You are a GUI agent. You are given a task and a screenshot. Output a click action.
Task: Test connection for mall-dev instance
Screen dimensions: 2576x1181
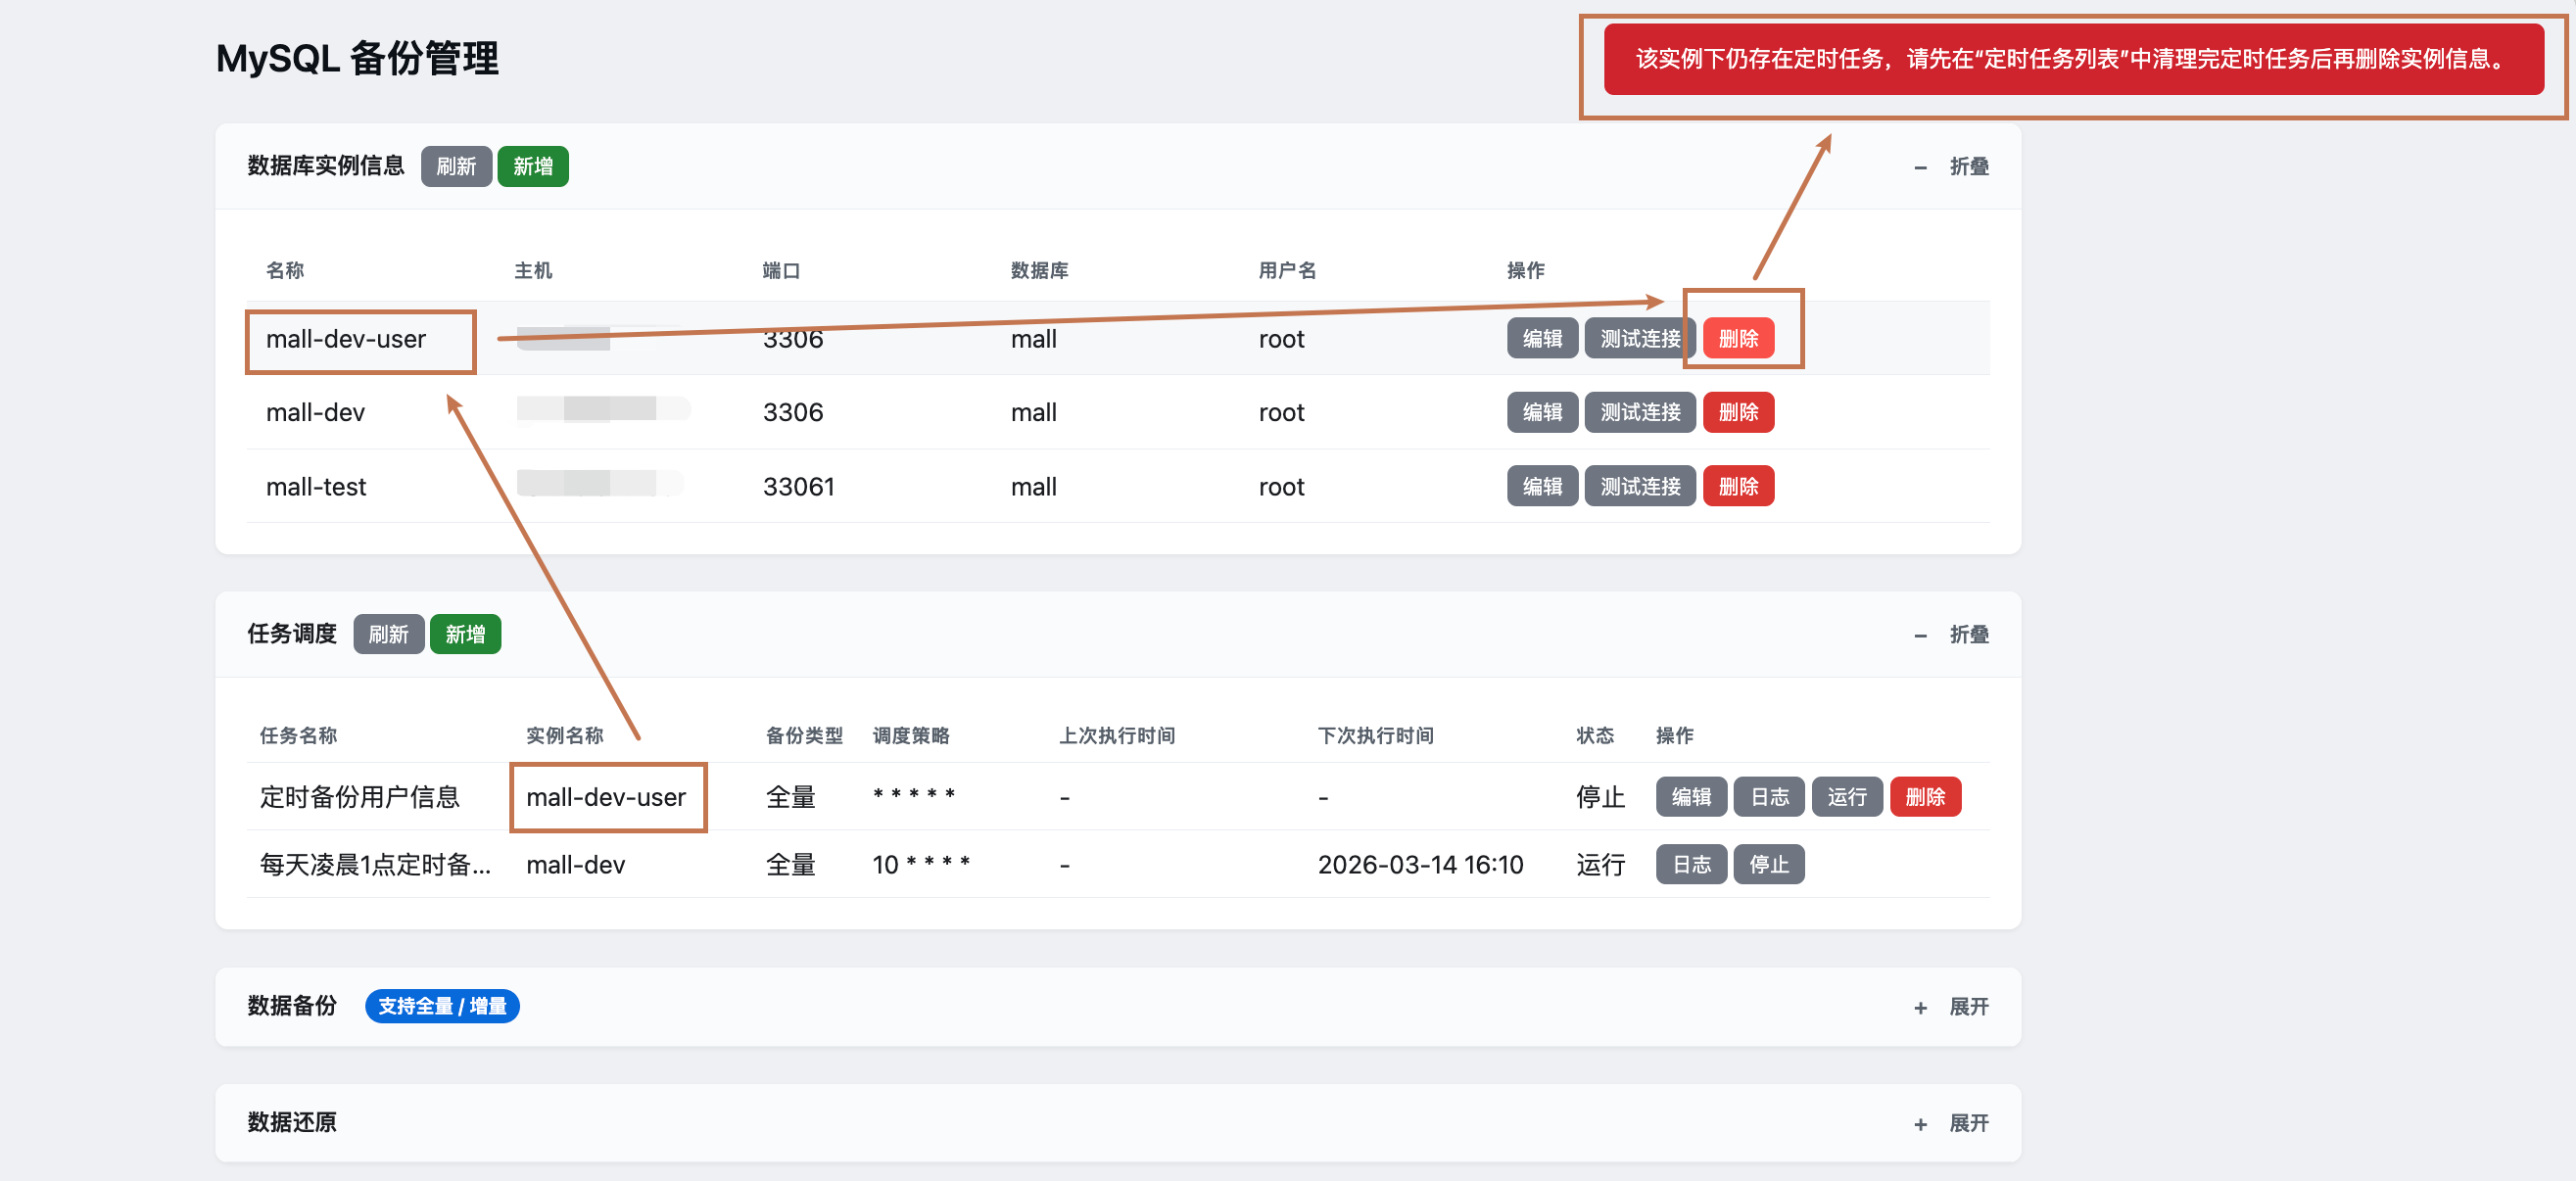[1639, 413]
